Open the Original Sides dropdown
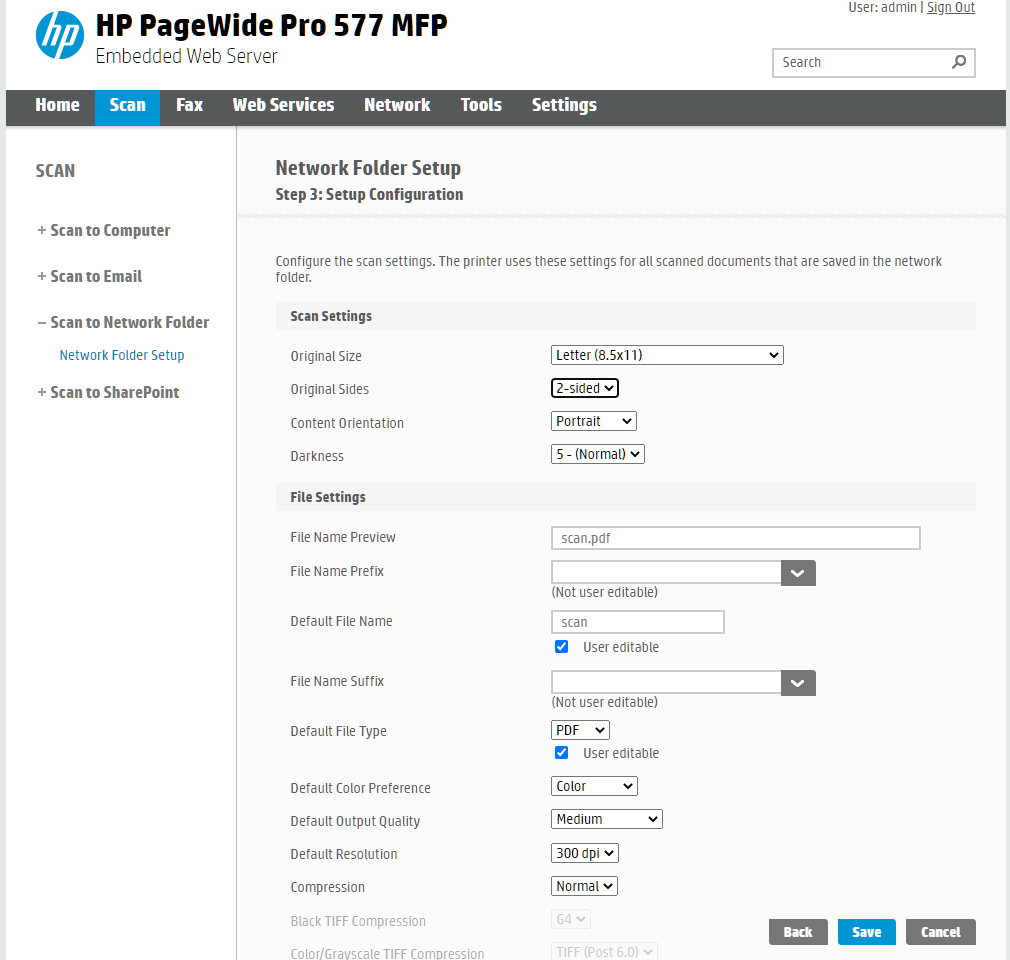This screenshot has height=960, width=1010. (x=584, y=387)
